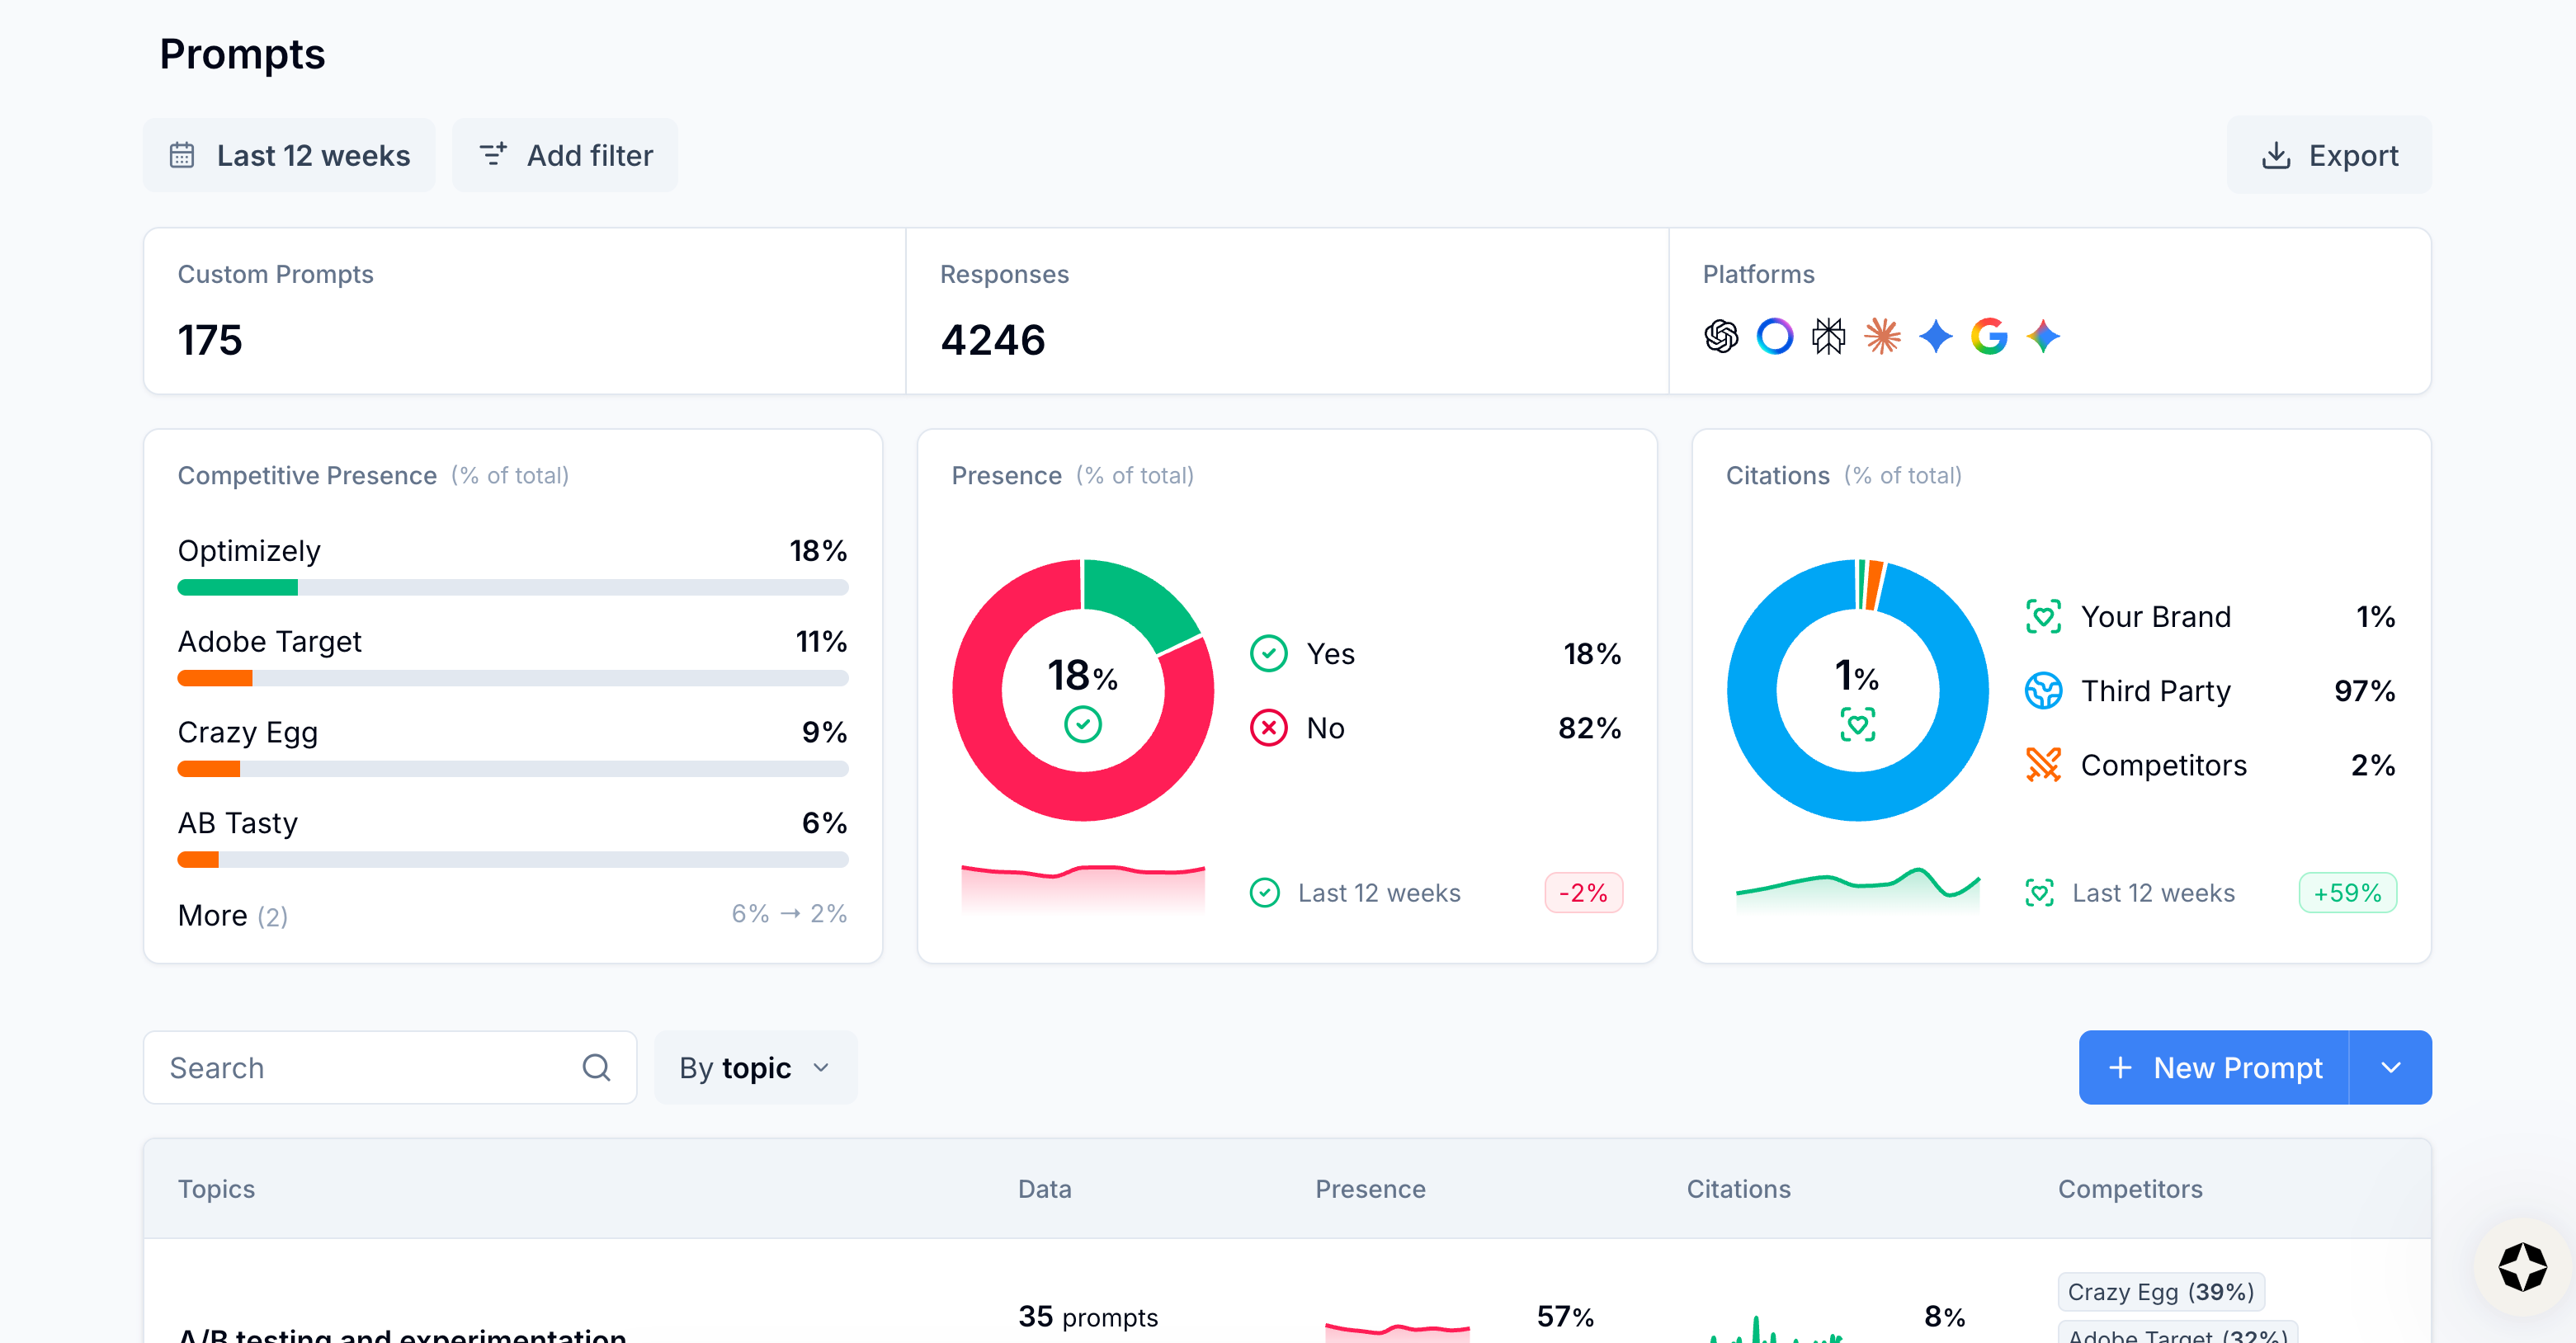Image resolution: width=2576 pixels, height=1343 pixels.
Task: Open the floating assistant star icon
Action: click(x=2522, y=1267)
